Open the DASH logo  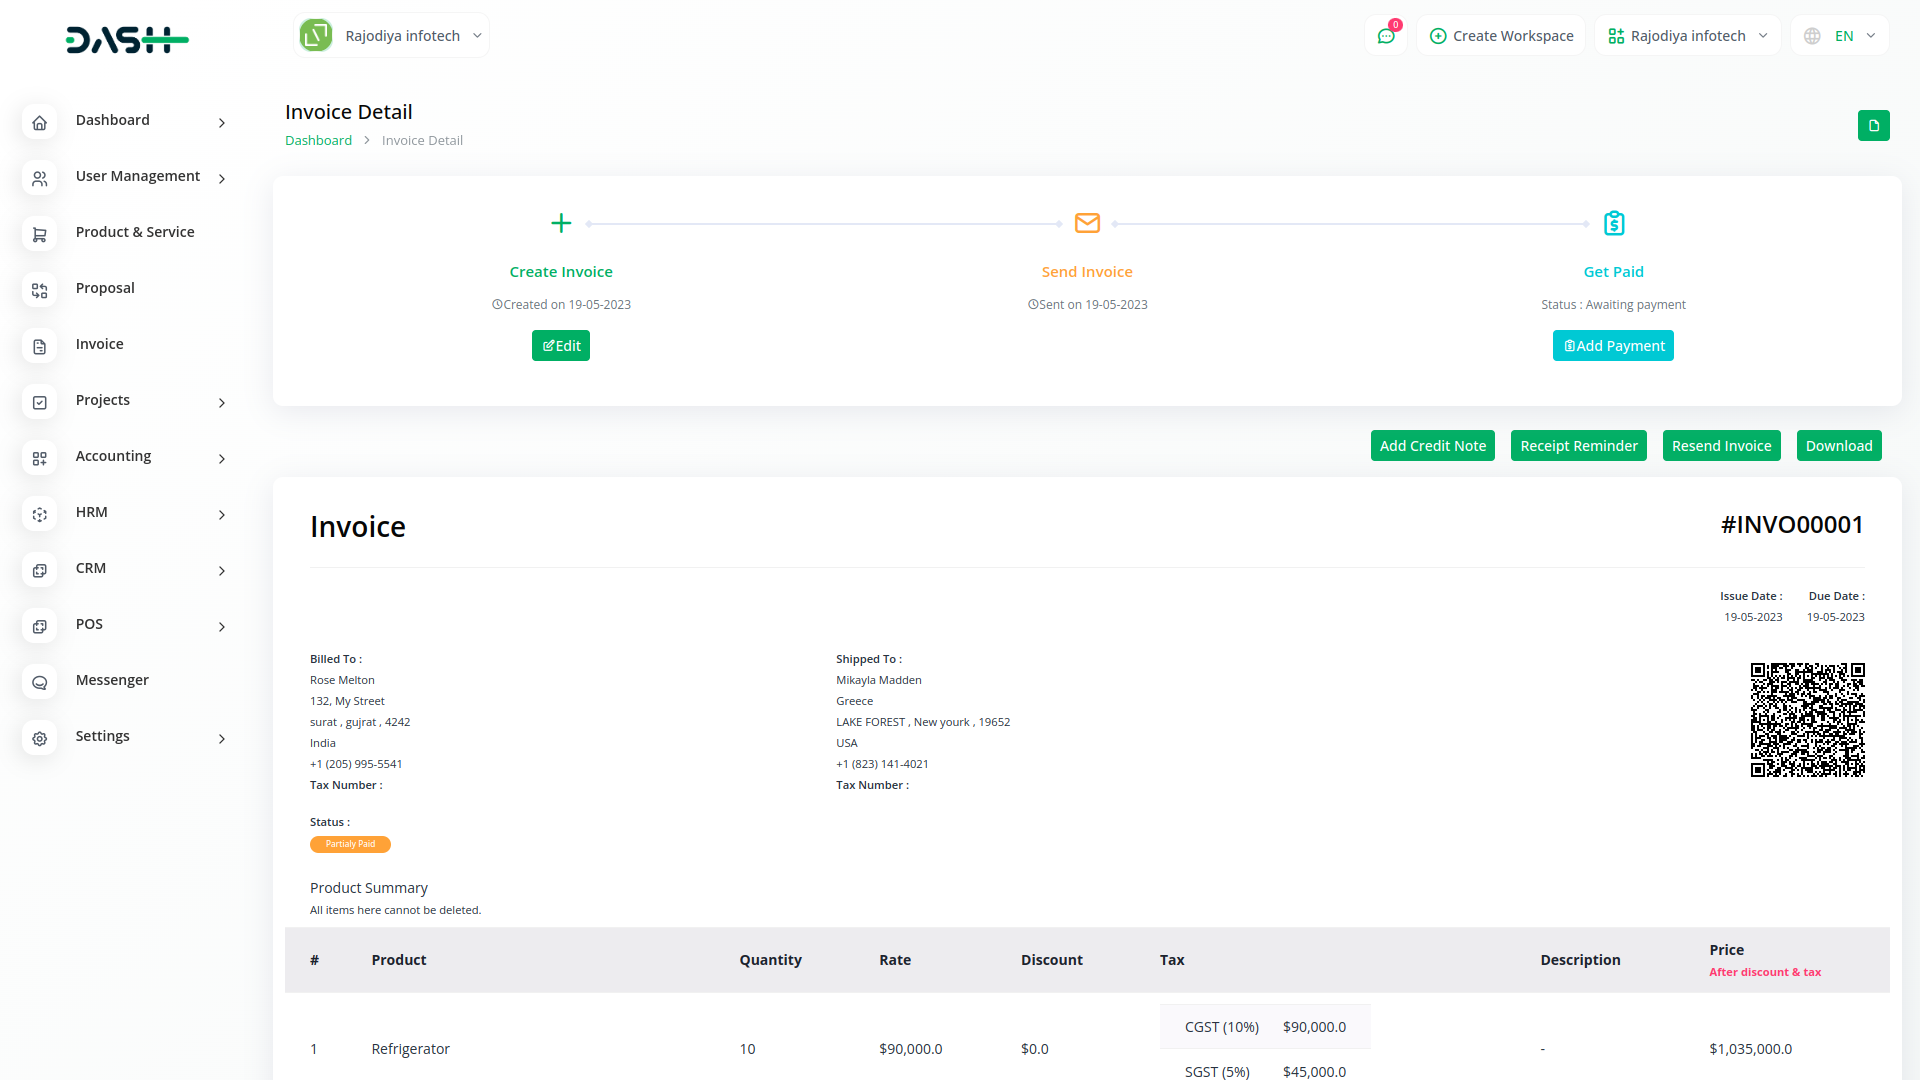pyautogui.click(x=127, y=40)
